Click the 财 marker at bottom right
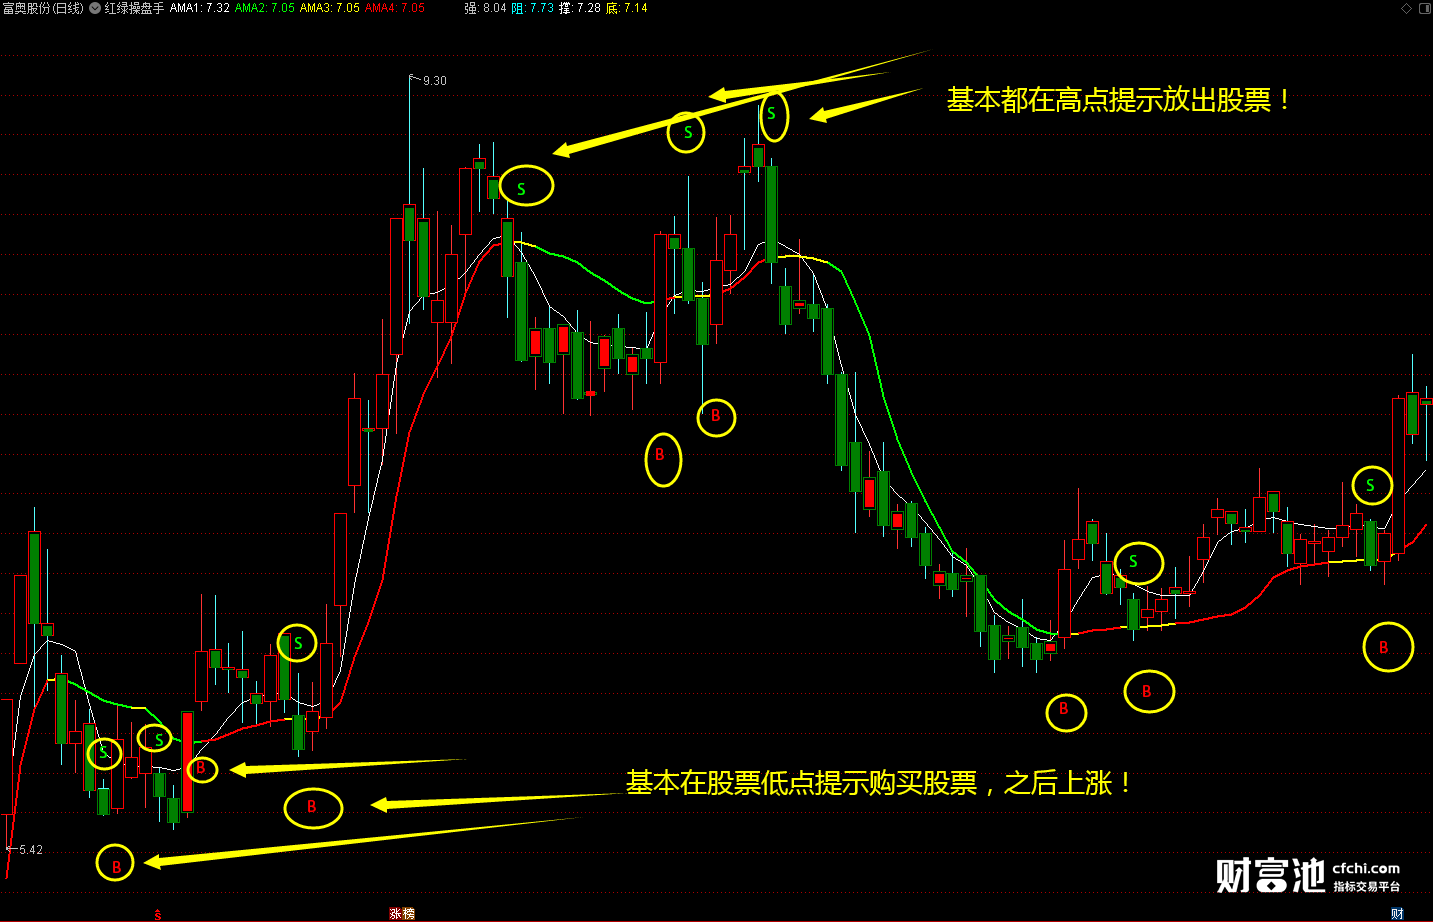 click(1397, 914)
